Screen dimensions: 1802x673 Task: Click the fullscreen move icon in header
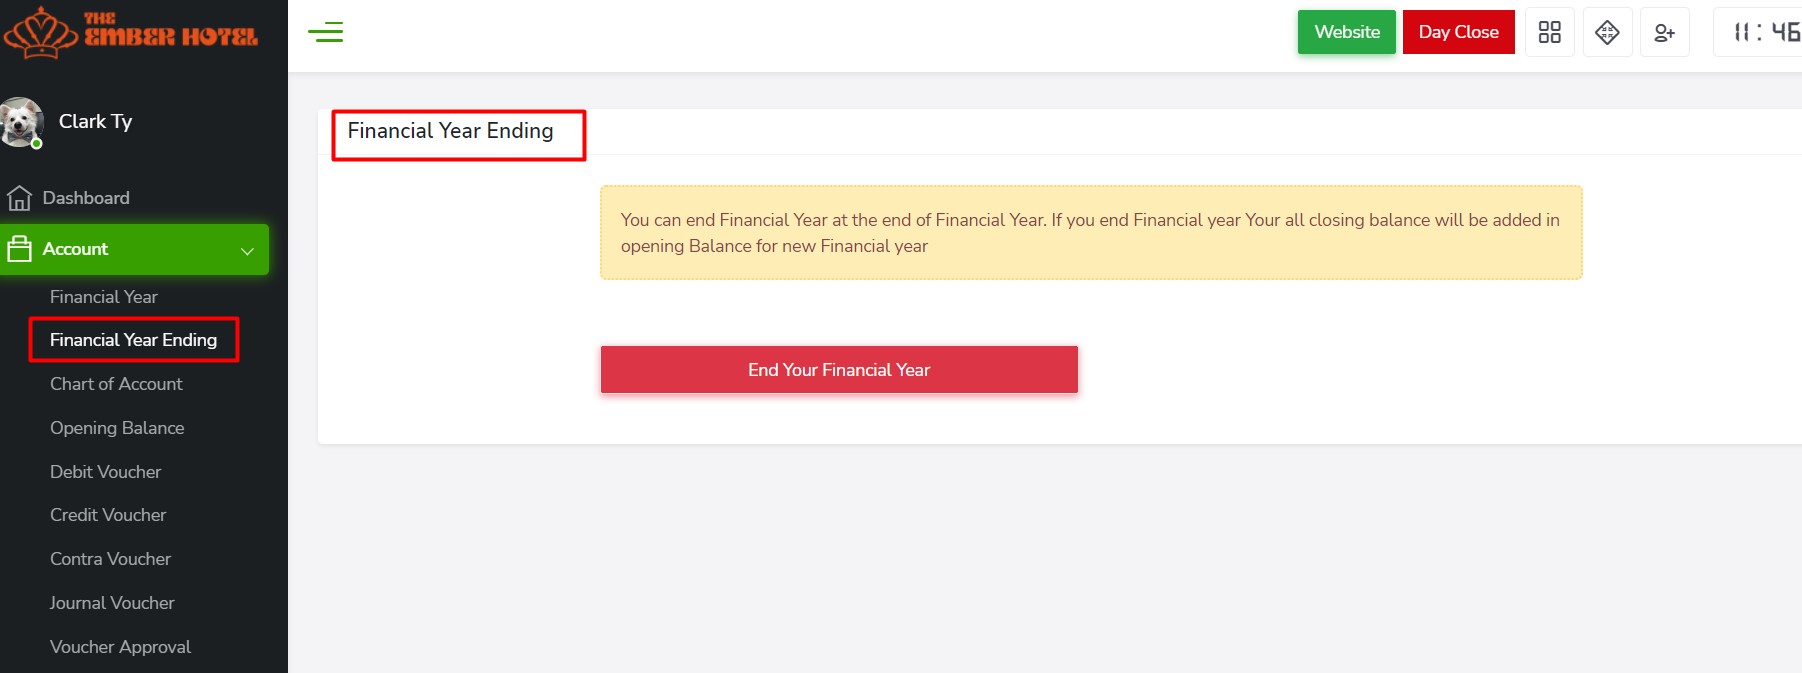pos(1607,32)
